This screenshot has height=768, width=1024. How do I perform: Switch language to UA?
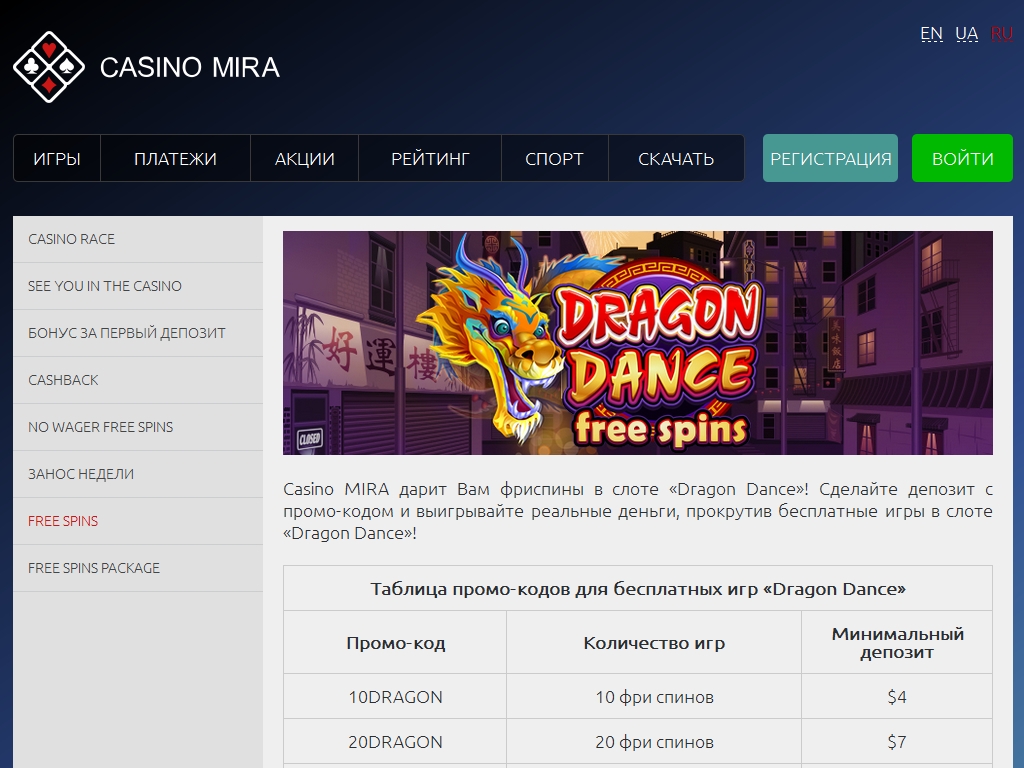(x=966, y=34)
